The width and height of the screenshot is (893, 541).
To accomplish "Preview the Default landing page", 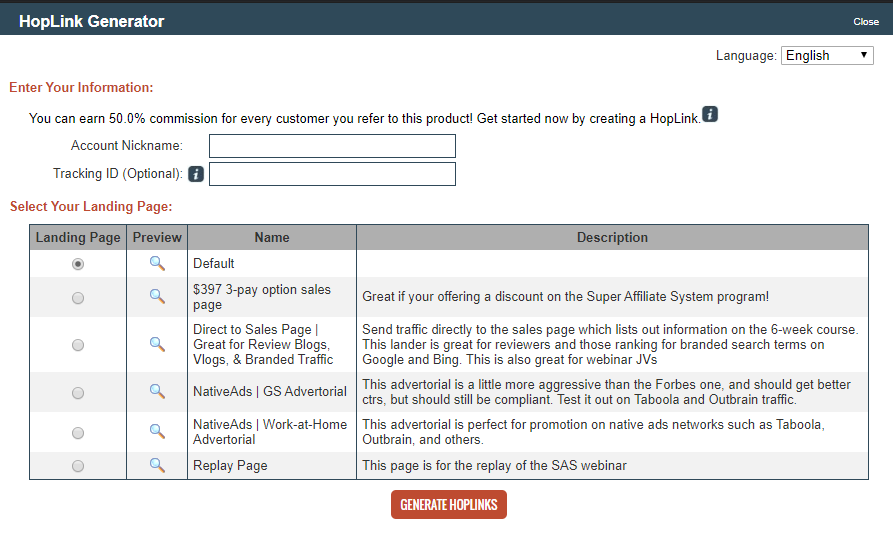I will point(157,263).
